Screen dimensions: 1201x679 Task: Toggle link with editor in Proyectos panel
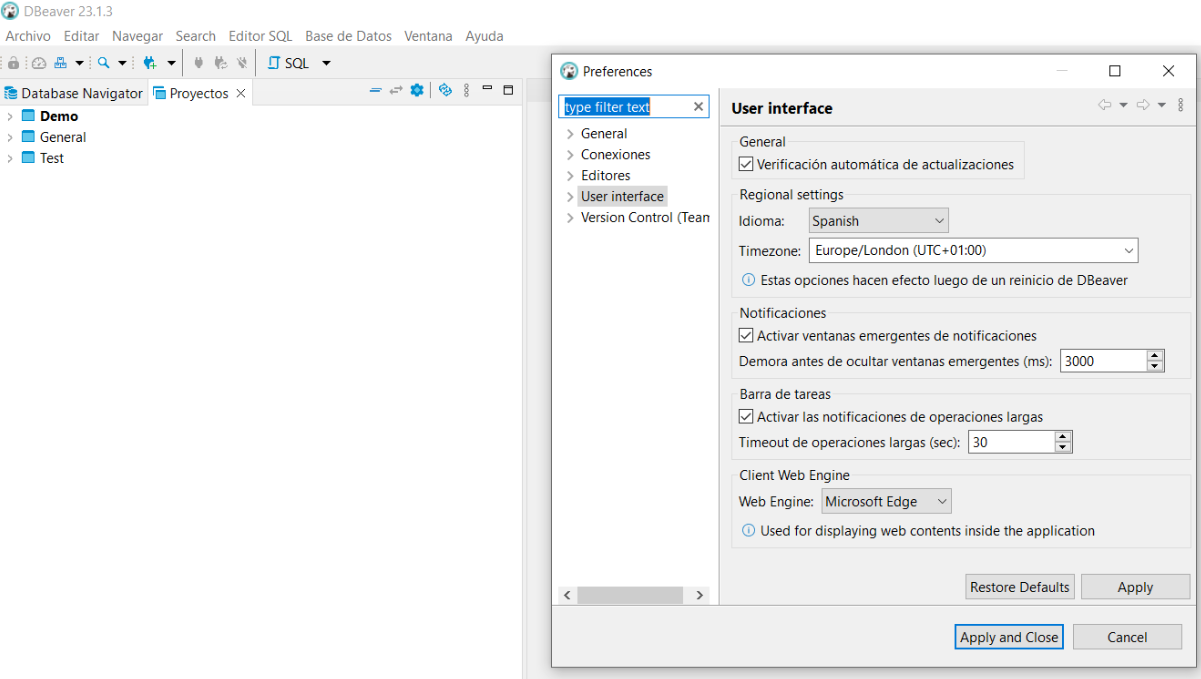coord(395,90)
